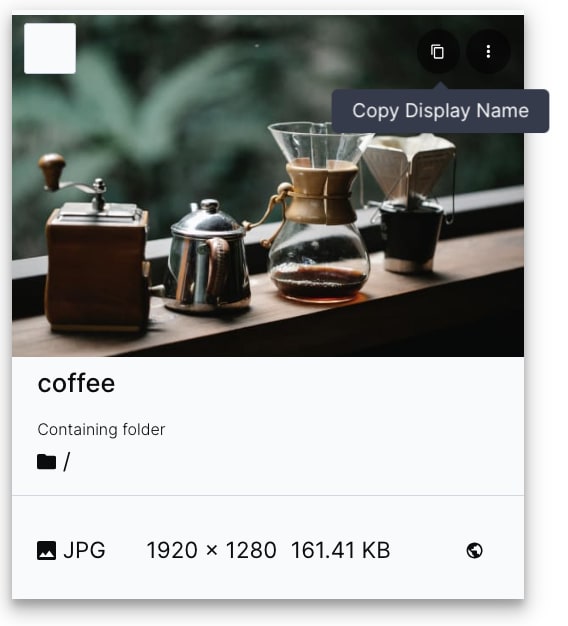Click the coffee asset title
The width and height of the screenshot is (568, 626).
(76, 383)
